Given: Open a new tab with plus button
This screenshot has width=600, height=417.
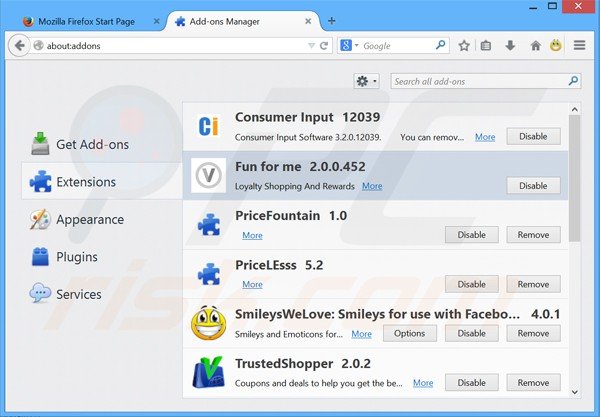Looking at the screenshot, I should [x=332, y=21].
